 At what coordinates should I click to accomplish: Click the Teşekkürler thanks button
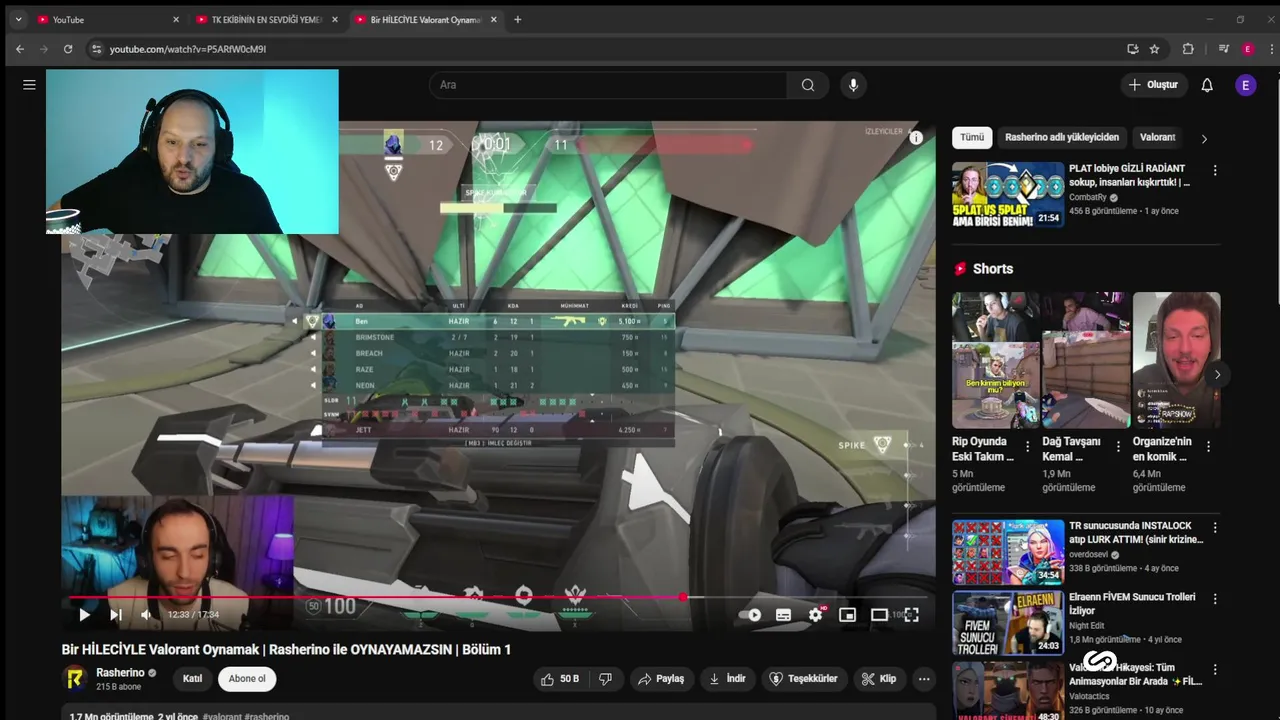803,679
